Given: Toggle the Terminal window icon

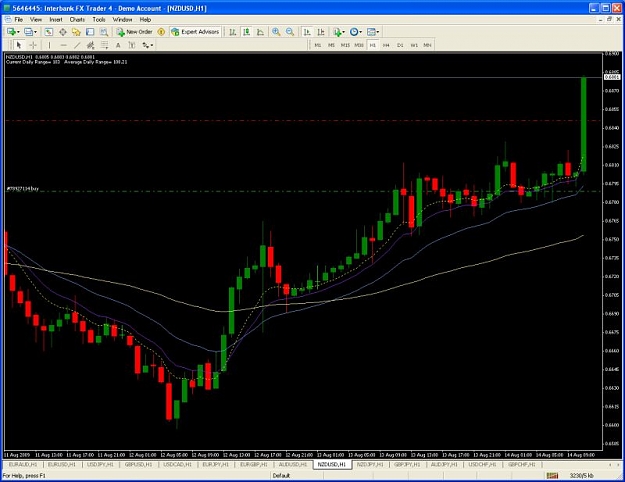Looking at the screenshot, I should [x=90, y=32].
